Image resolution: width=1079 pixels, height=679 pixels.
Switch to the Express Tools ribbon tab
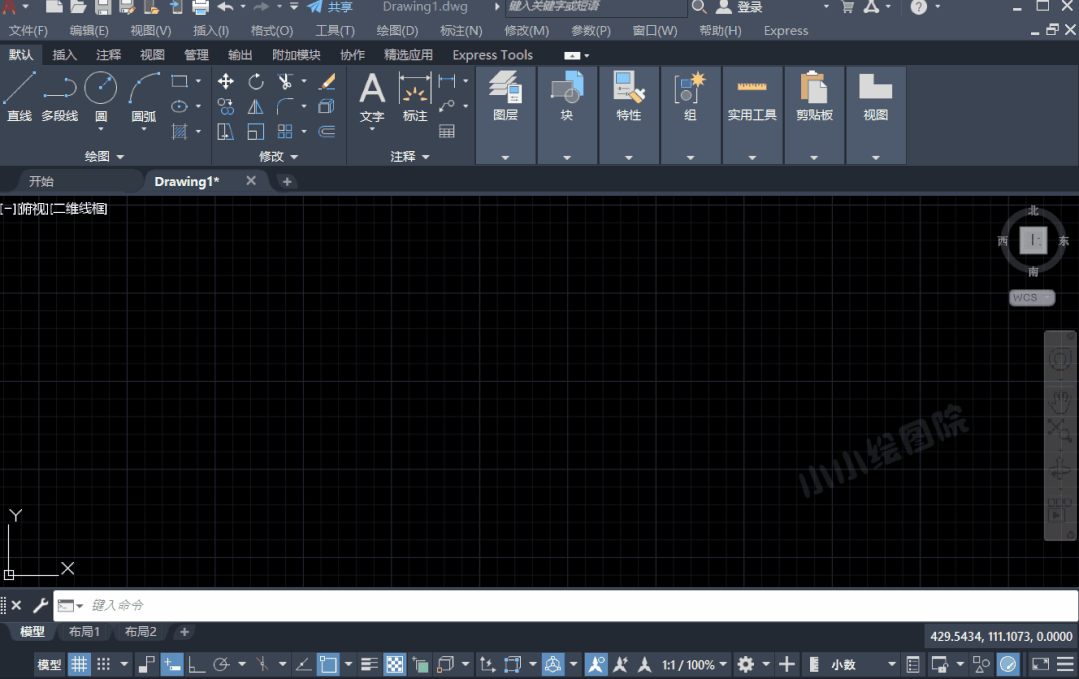click(x=493, y=55)
